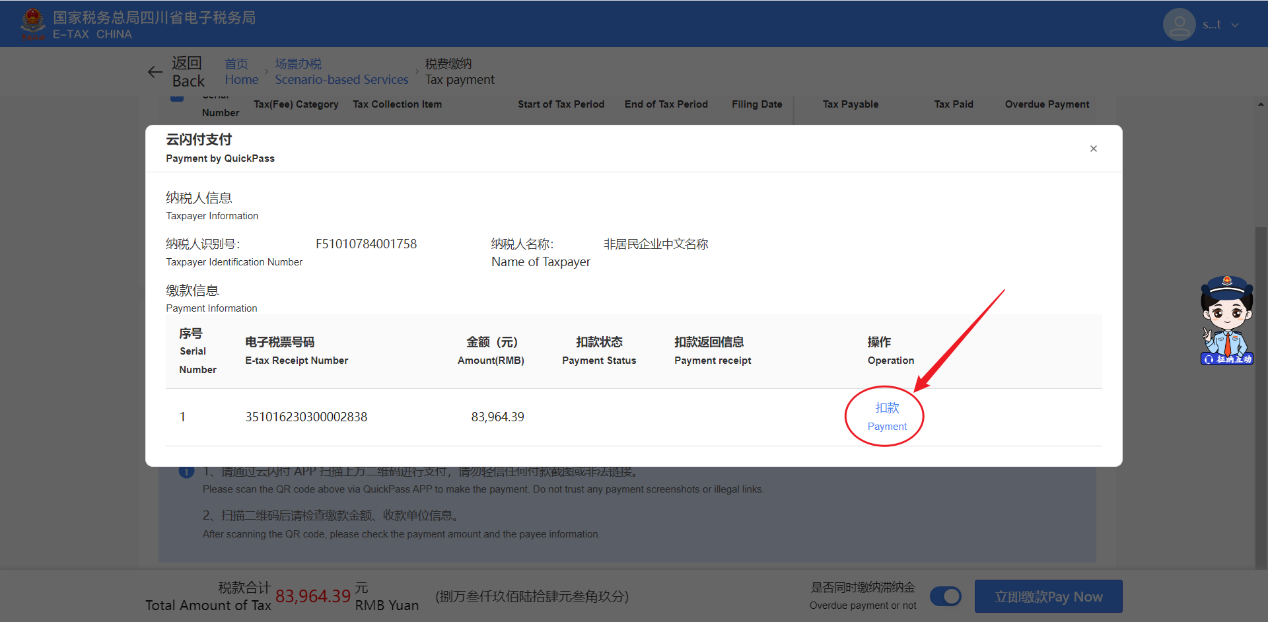
Task: Open the user avatar profile icon
Action: (1181, 25)
